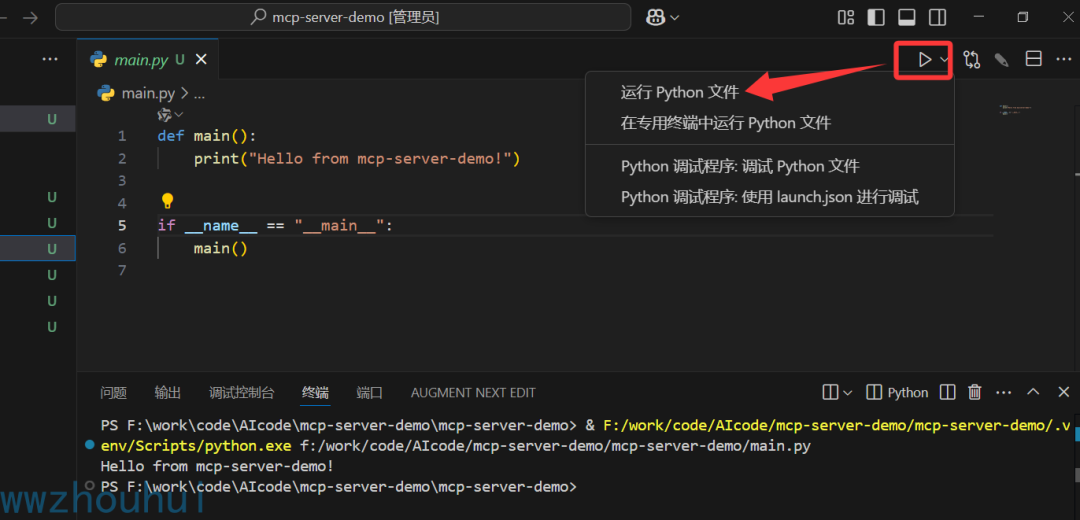Click the yellow lightbulb code action icon
1080x520 pixels.
[x=168, y=201]
